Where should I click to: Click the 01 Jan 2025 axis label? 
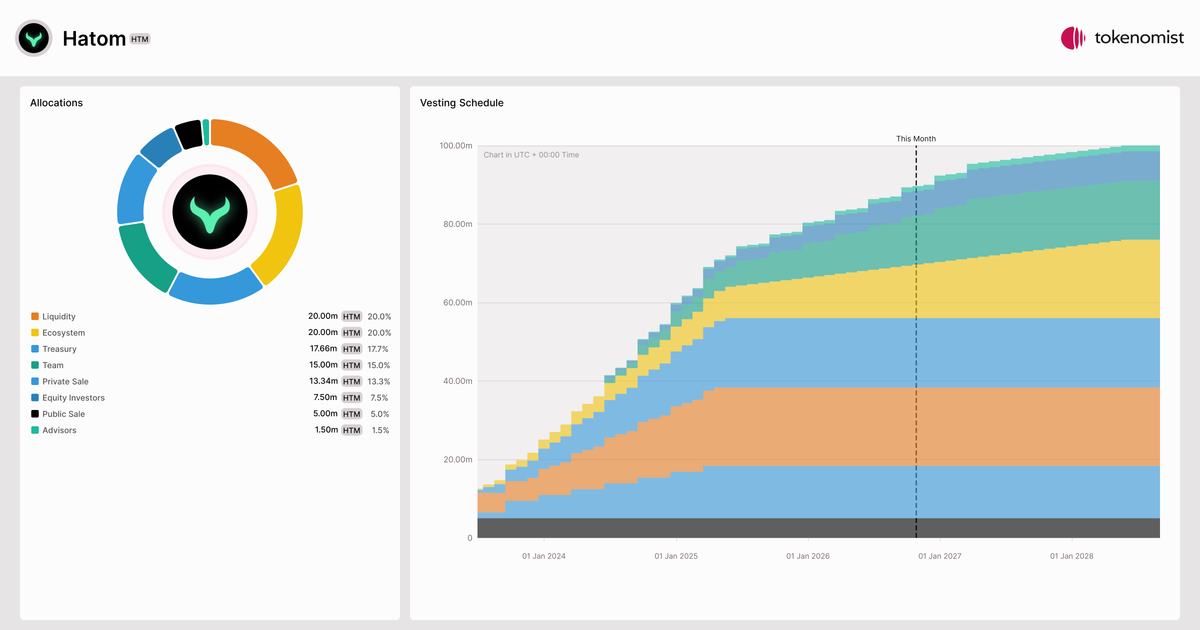click(x=676, y=555)
